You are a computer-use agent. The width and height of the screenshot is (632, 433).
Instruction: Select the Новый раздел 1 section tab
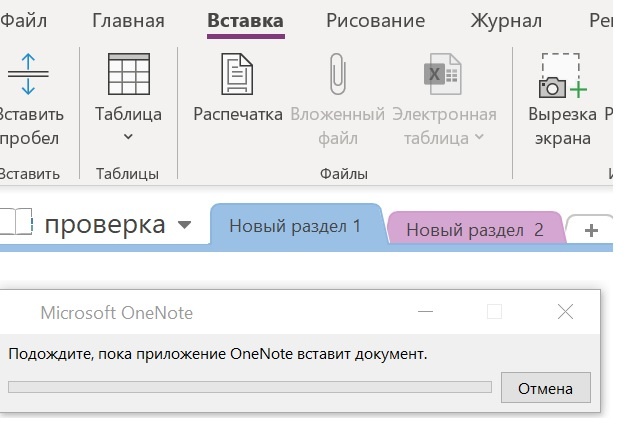(x=295, y=226)
